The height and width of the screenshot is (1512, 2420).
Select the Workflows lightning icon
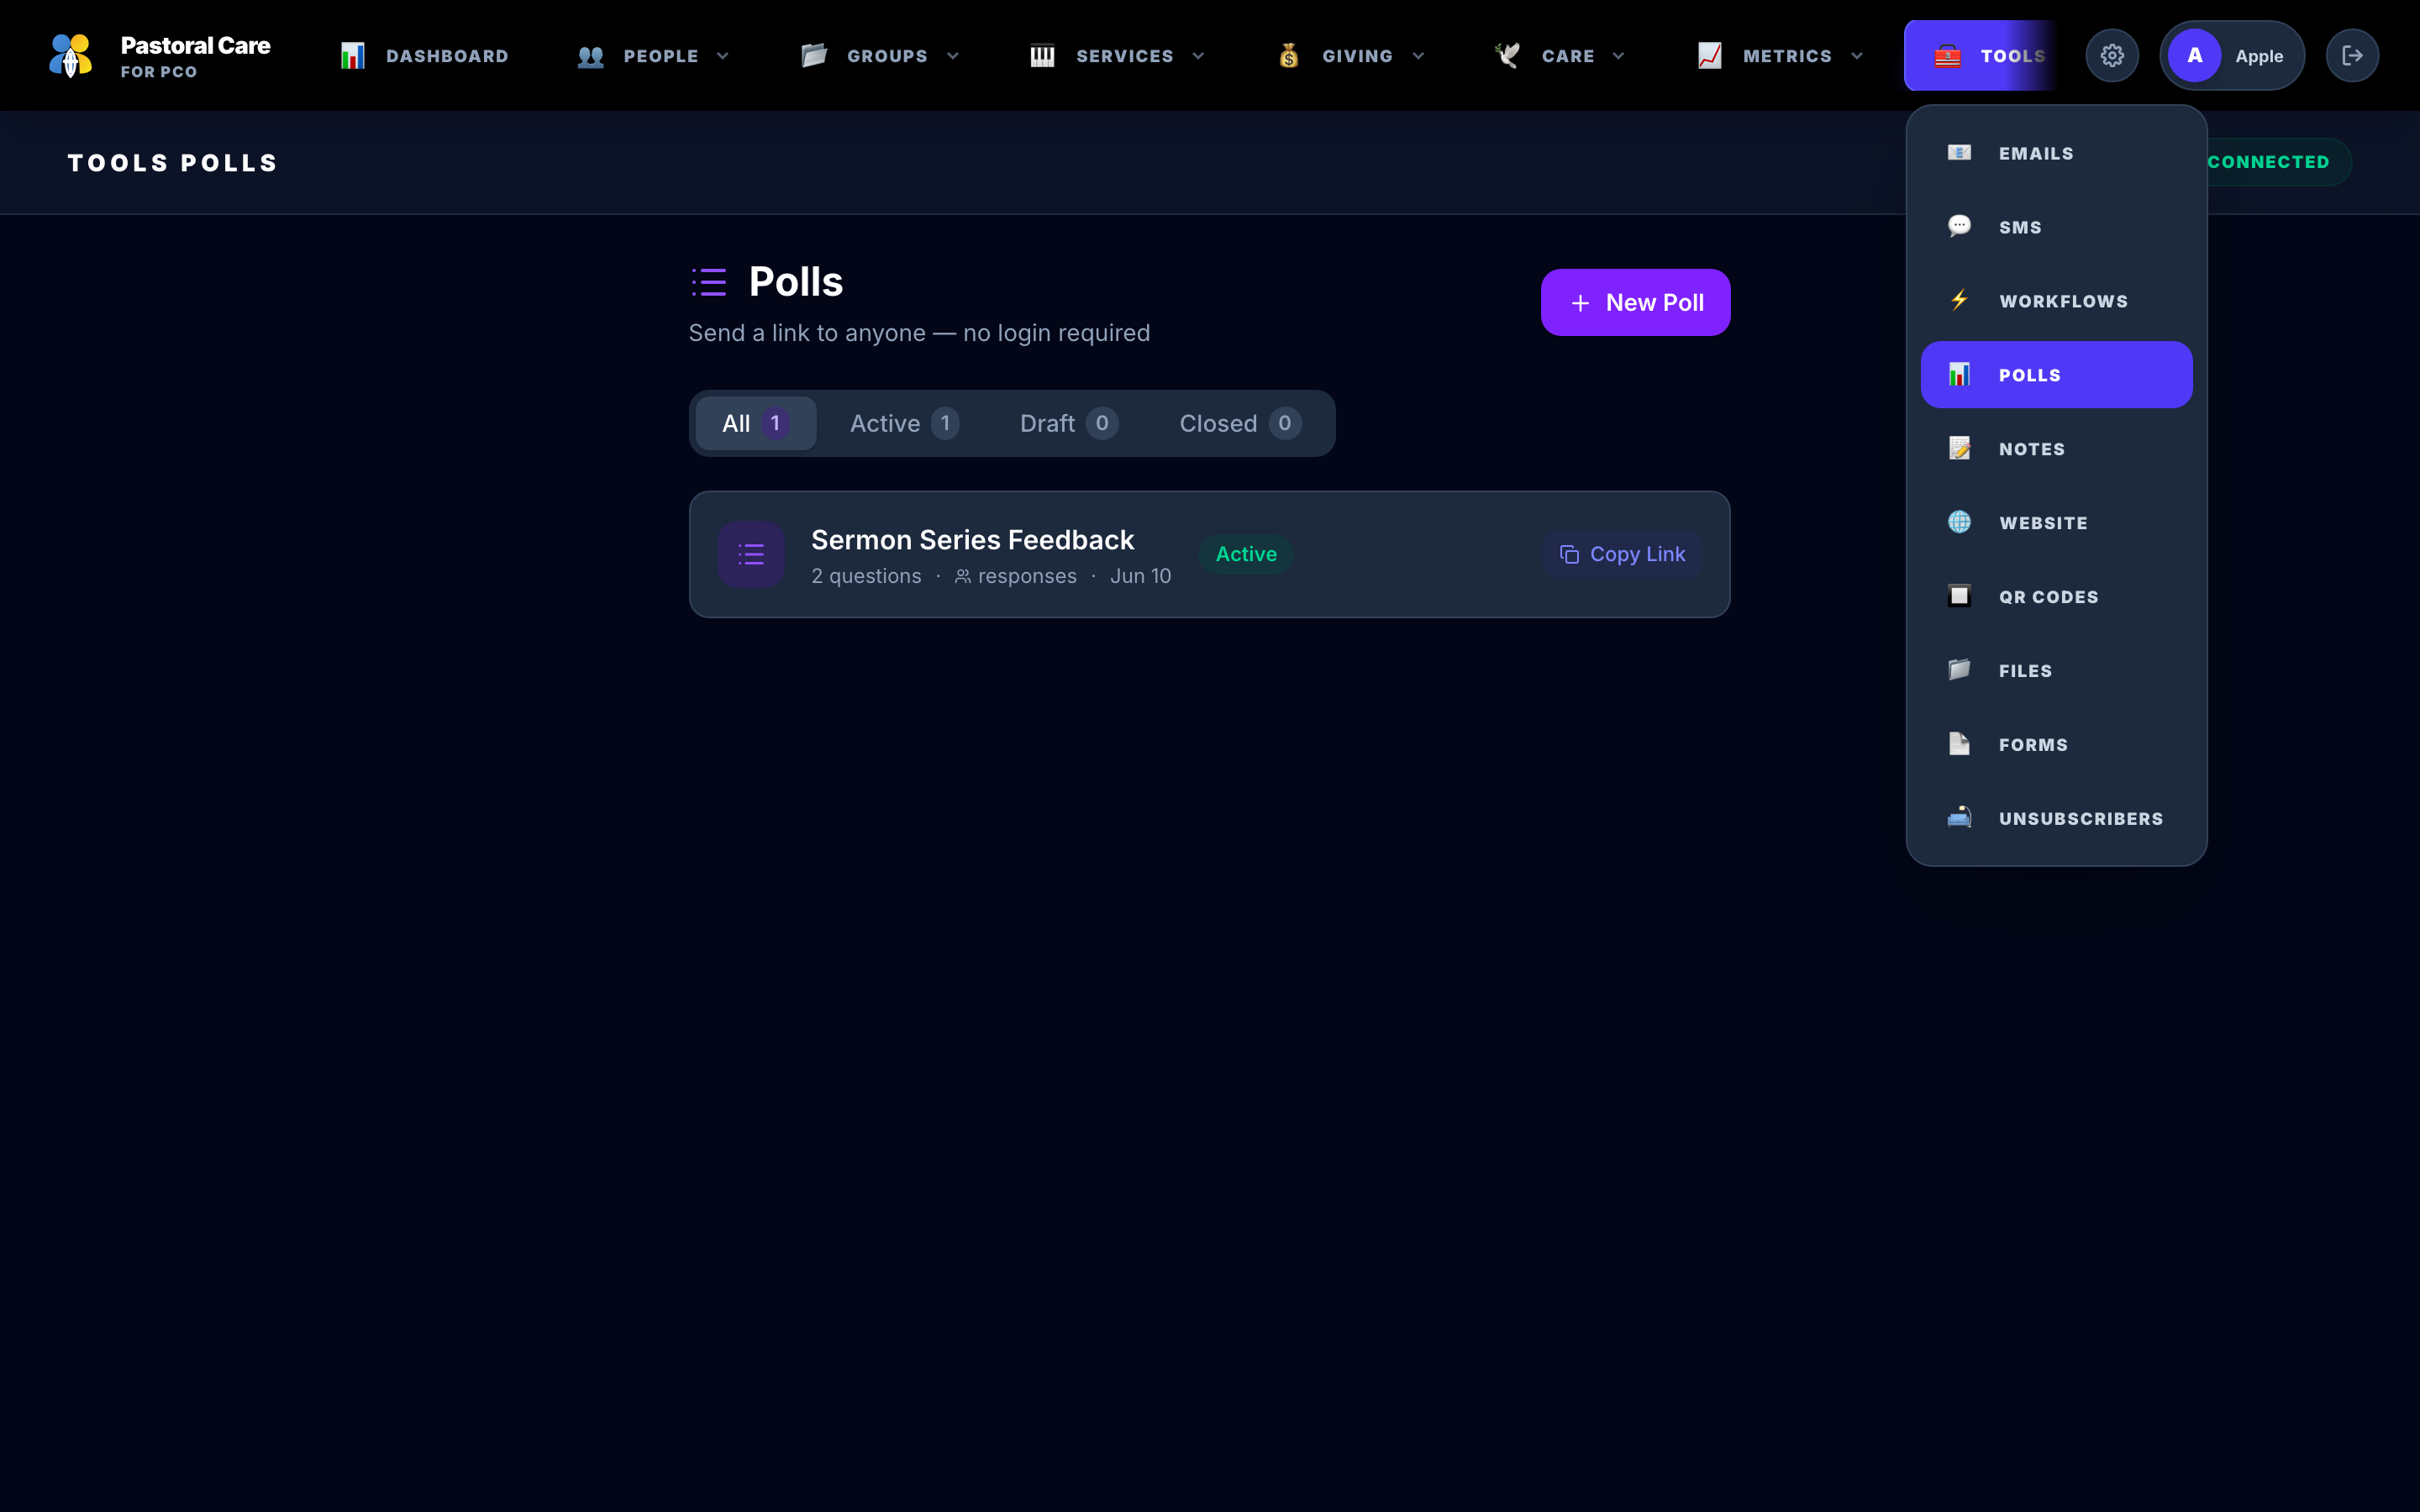pos(1959,300)
